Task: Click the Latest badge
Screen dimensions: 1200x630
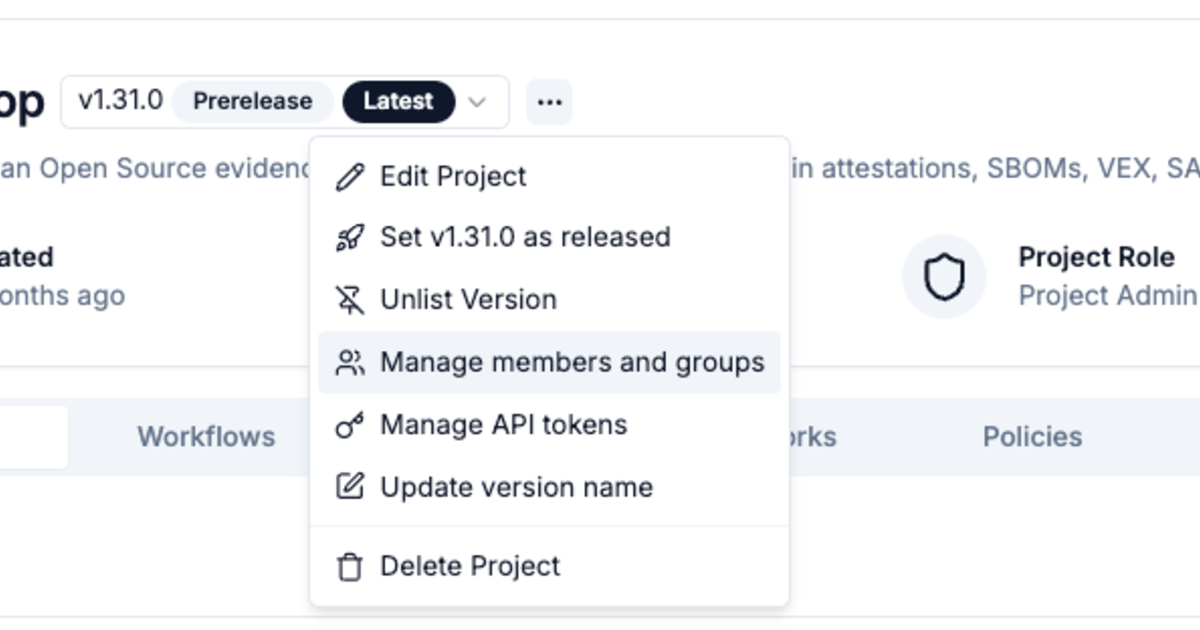Action: point(398,102)
